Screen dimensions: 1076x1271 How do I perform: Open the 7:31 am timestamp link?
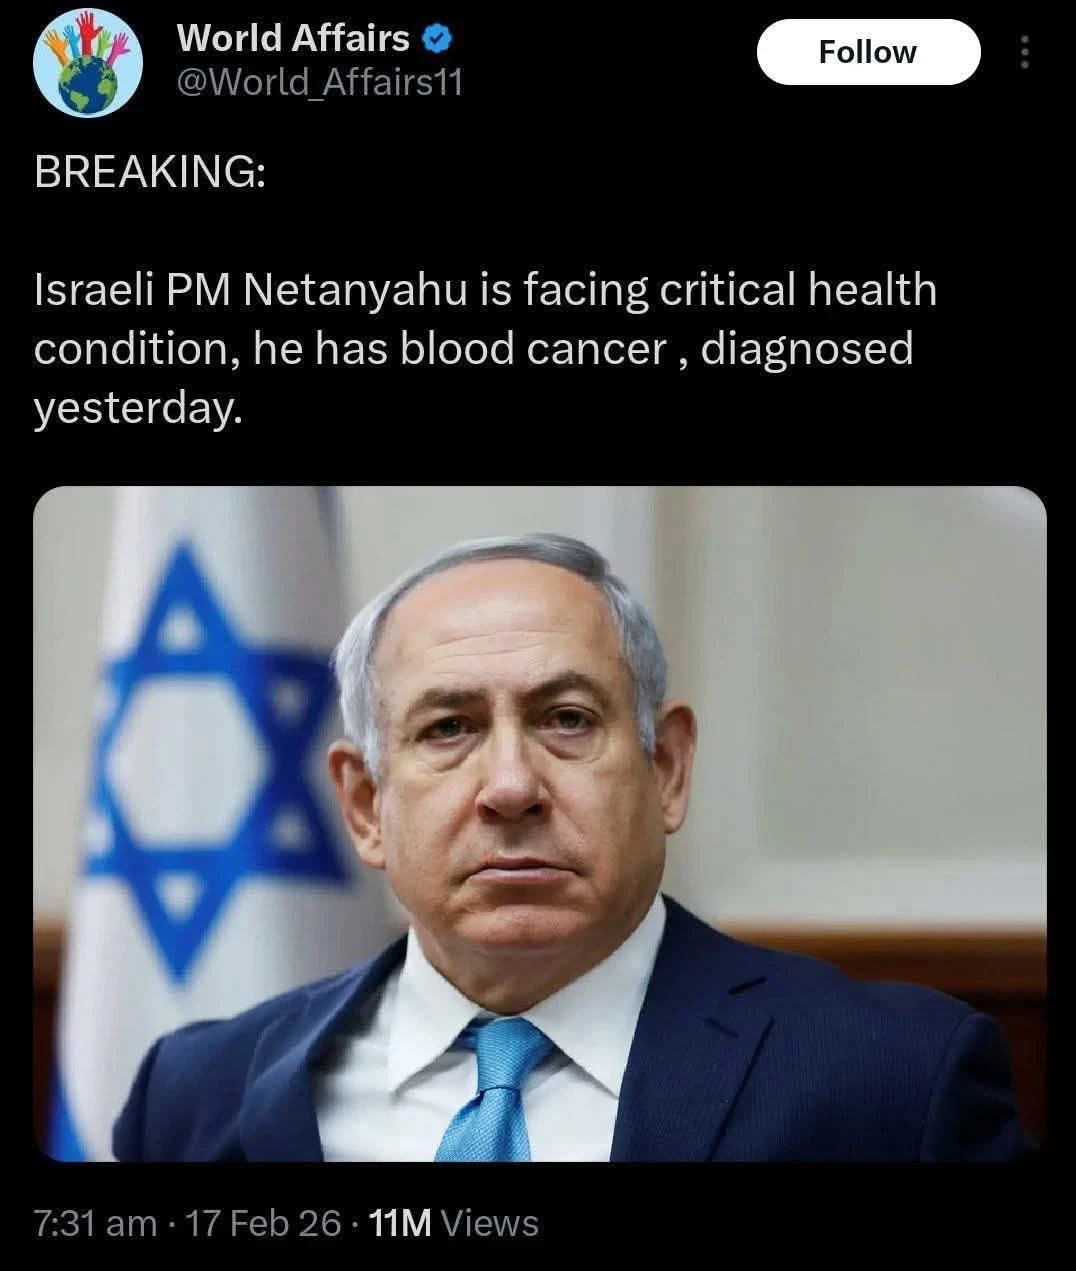click(x=95, y=1223)
